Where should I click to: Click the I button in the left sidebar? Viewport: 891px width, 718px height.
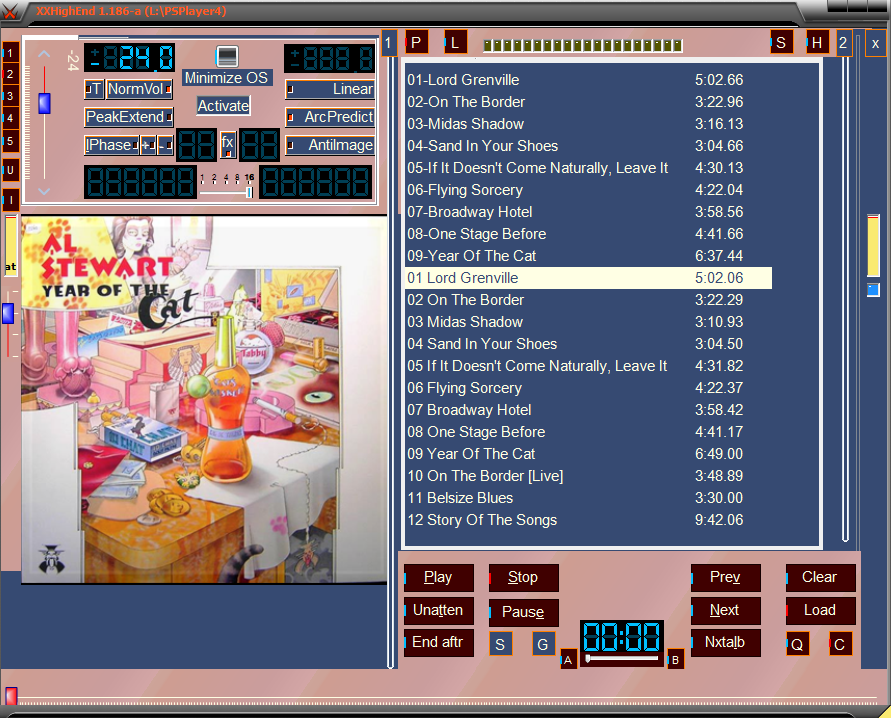(10, 200)
